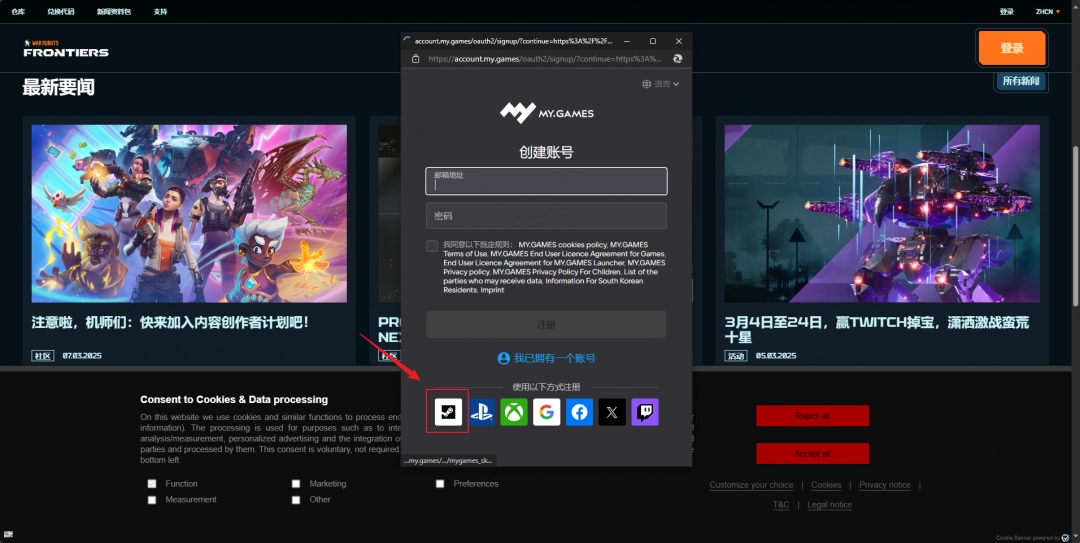Sign up with the Steam icon
Viewport: 1080px width, 543px height.
pyautogui.click(x=448, y=412)
